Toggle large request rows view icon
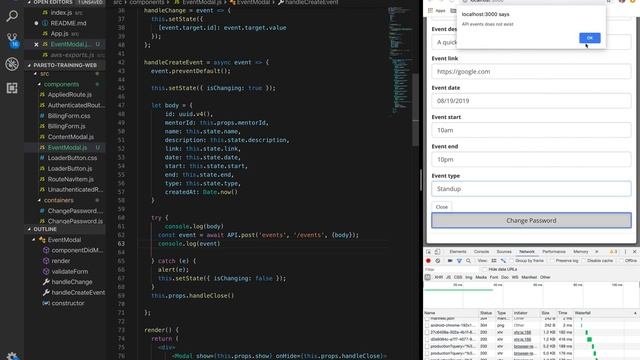Image resolution: width=640 pixels, height=360 pixels. tap(494, 260)
